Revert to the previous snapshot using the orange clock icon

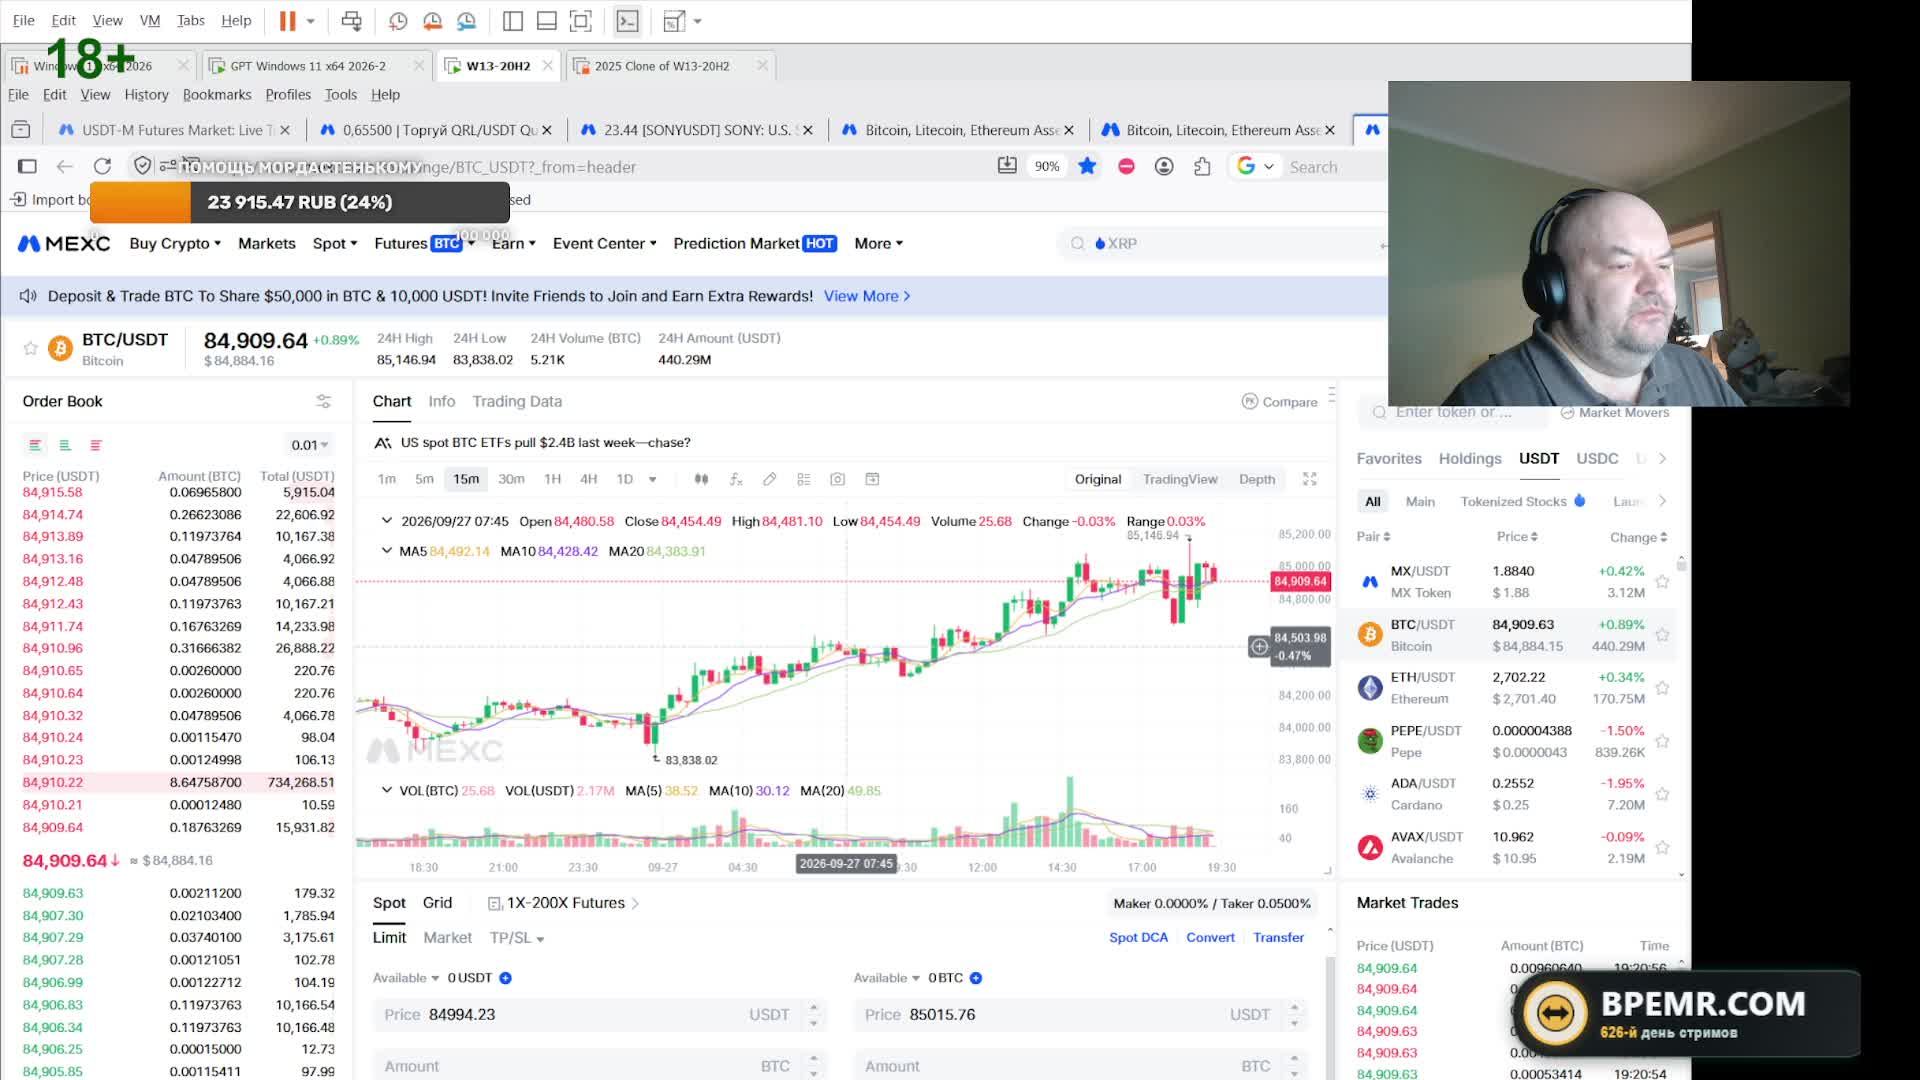pos(432,20)
